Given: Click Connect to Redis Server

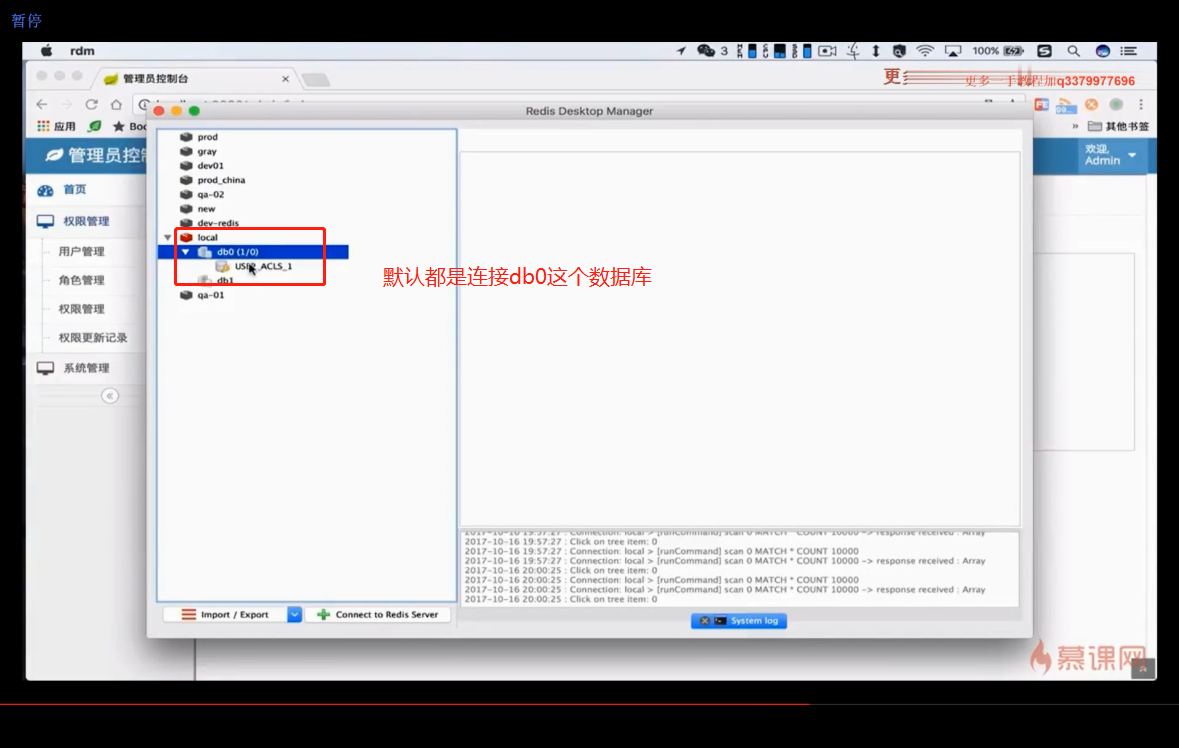Looking at the screenshot, I should (377, 614).
